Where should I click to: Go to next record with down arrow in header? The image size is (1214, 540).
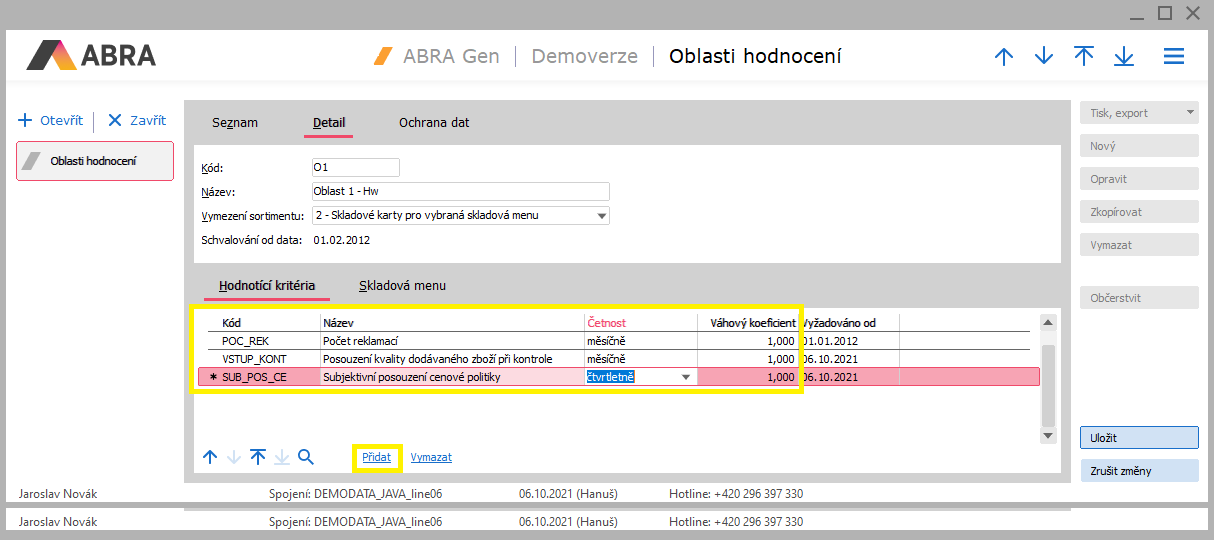(1044, 57)
